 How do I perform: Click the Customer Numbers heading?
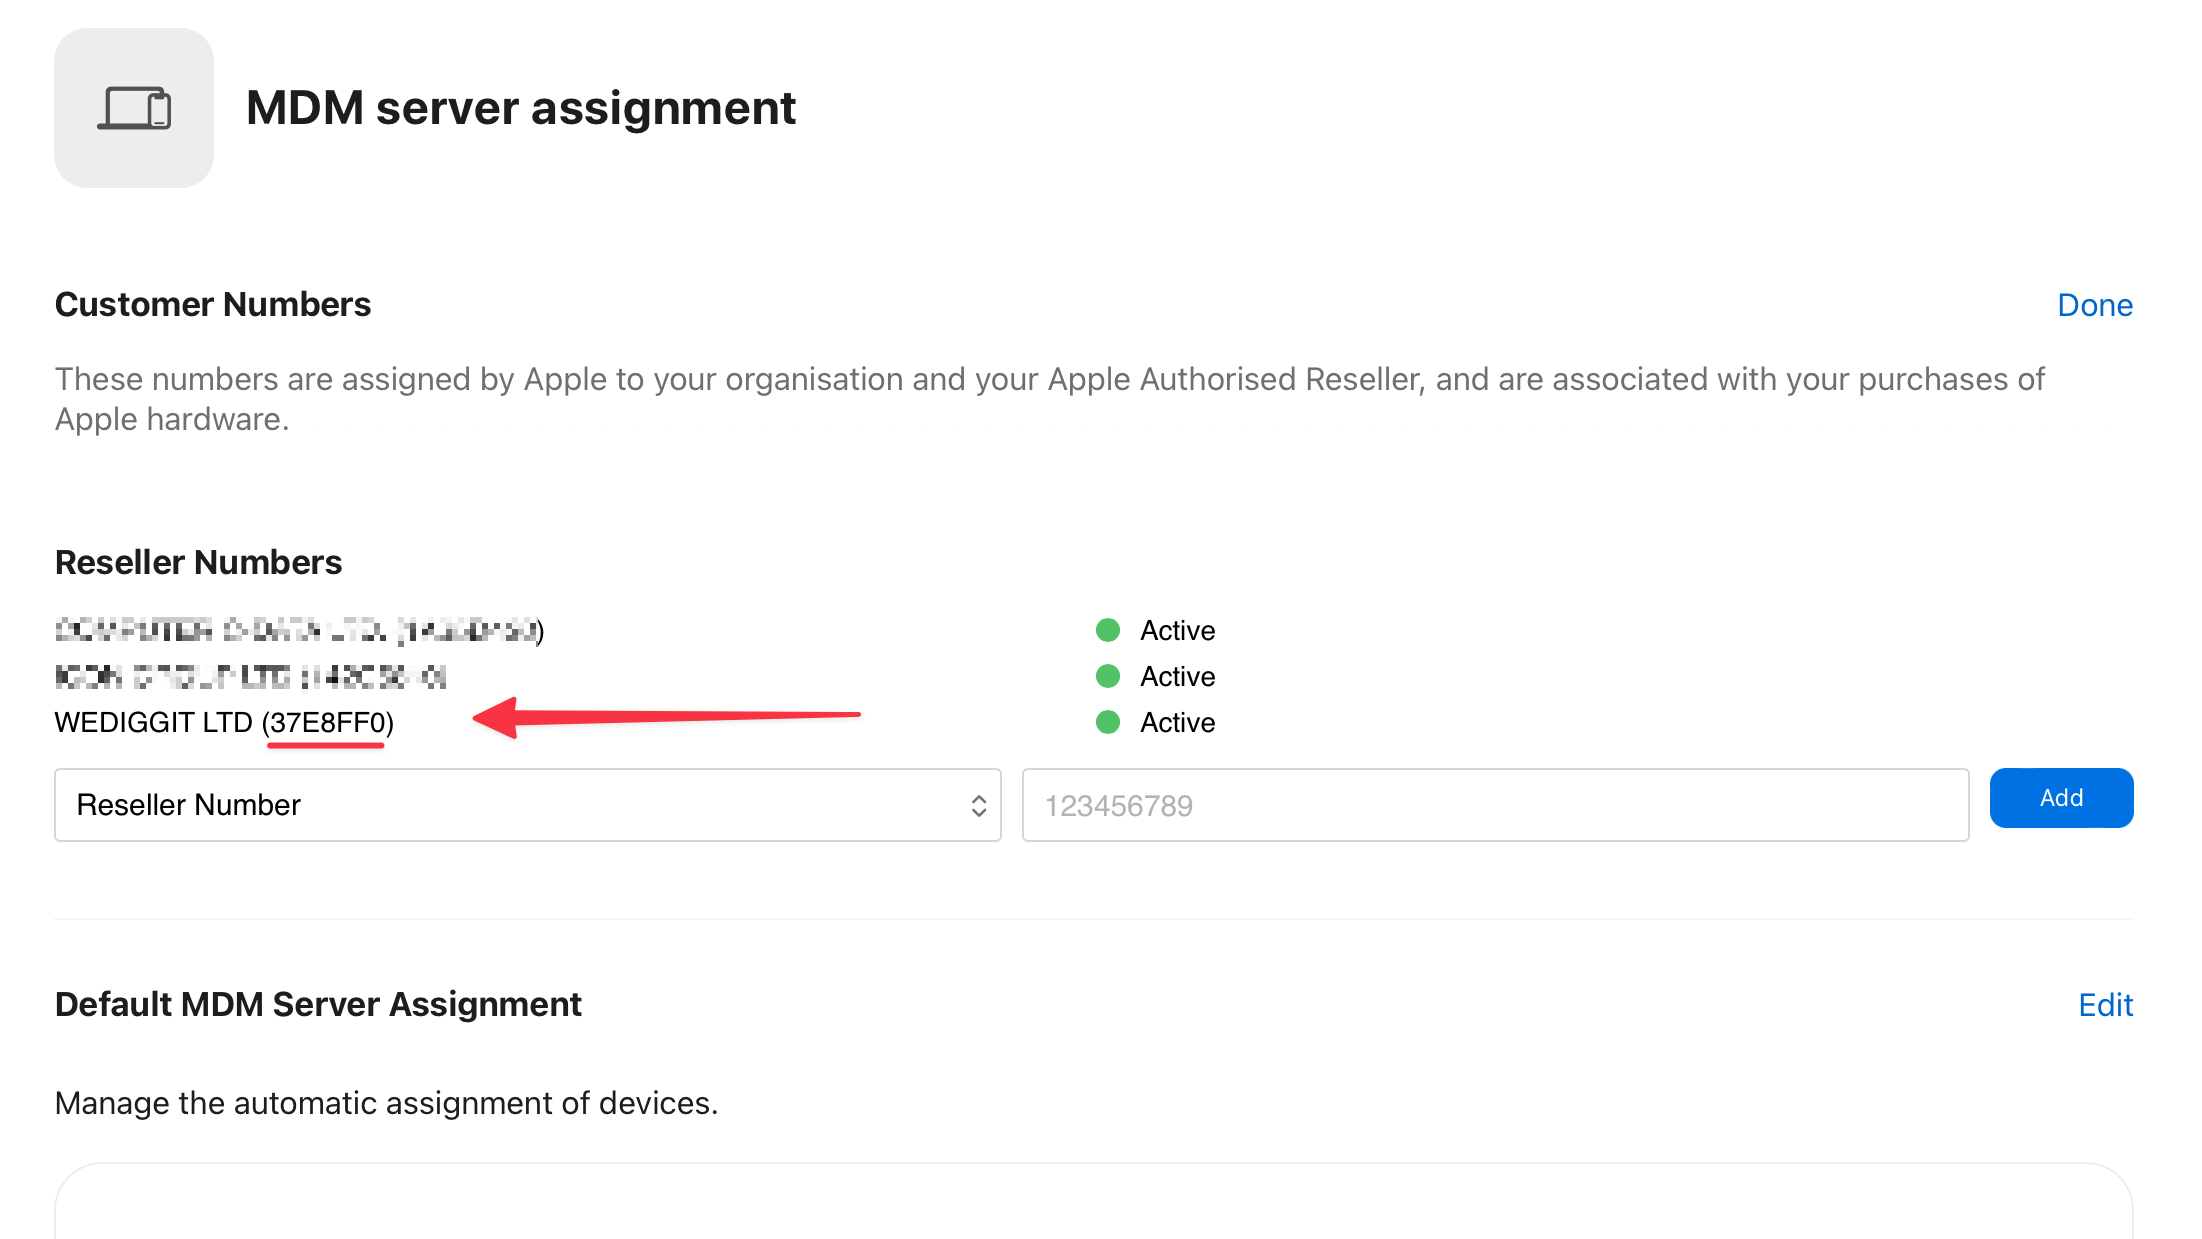tap(213, 305)
